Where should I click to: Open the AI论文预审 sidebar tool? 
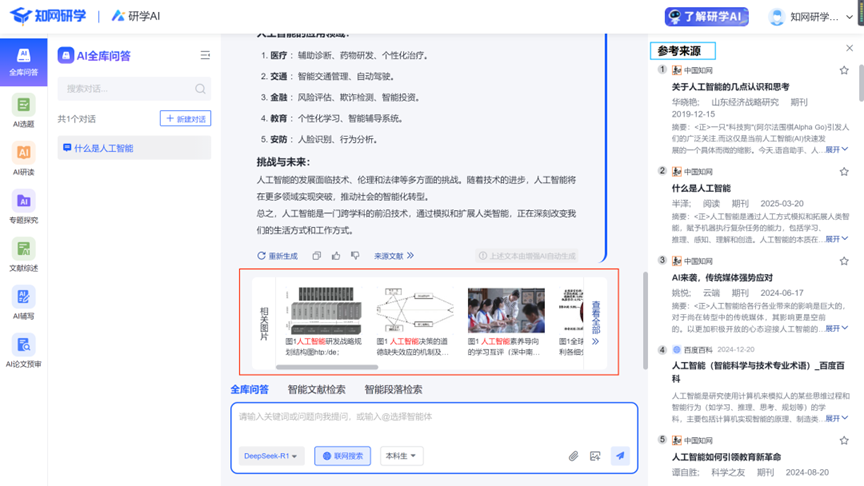coord(23,349)
